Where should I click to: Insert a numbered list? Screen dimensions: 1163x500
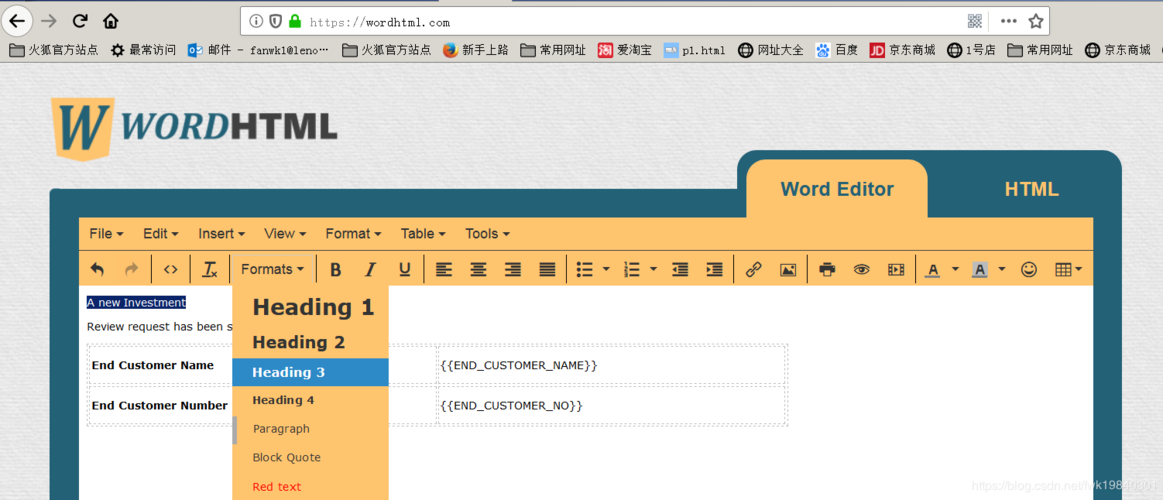[x=632, y=269]
